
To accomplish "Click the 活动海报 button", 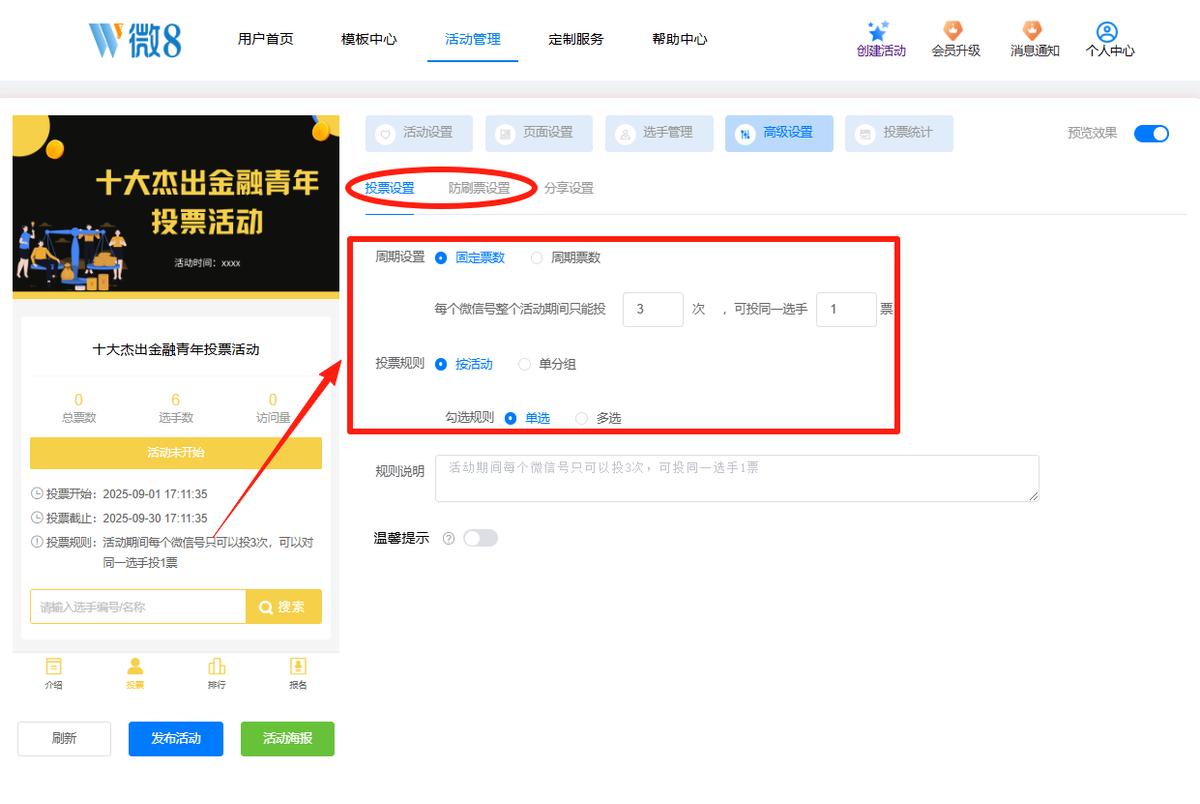I will [x=288, y=739].
